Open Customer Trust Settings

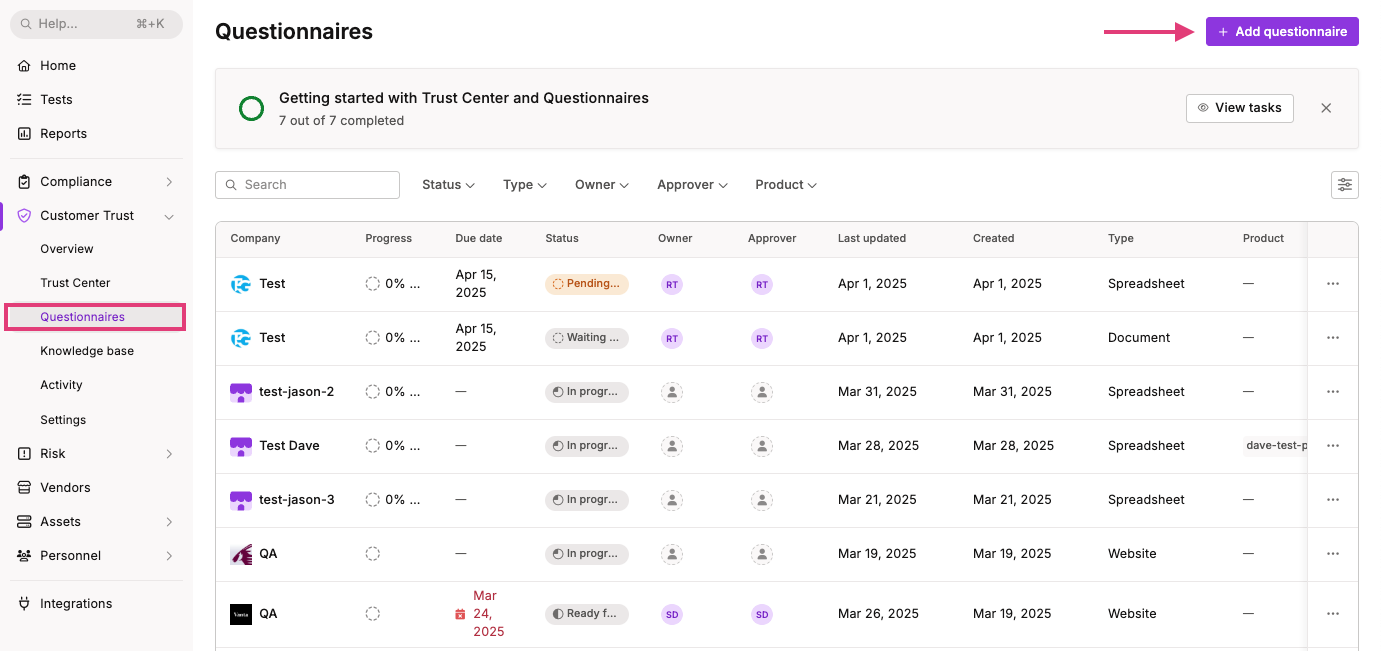tap(63, 420)
